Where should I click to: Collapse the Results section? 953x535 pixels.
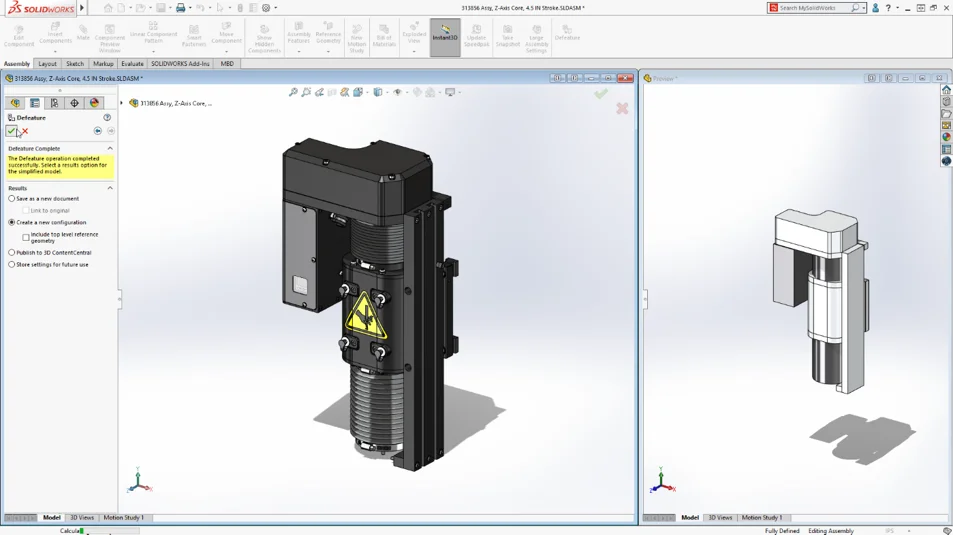[x=110, y=188]
